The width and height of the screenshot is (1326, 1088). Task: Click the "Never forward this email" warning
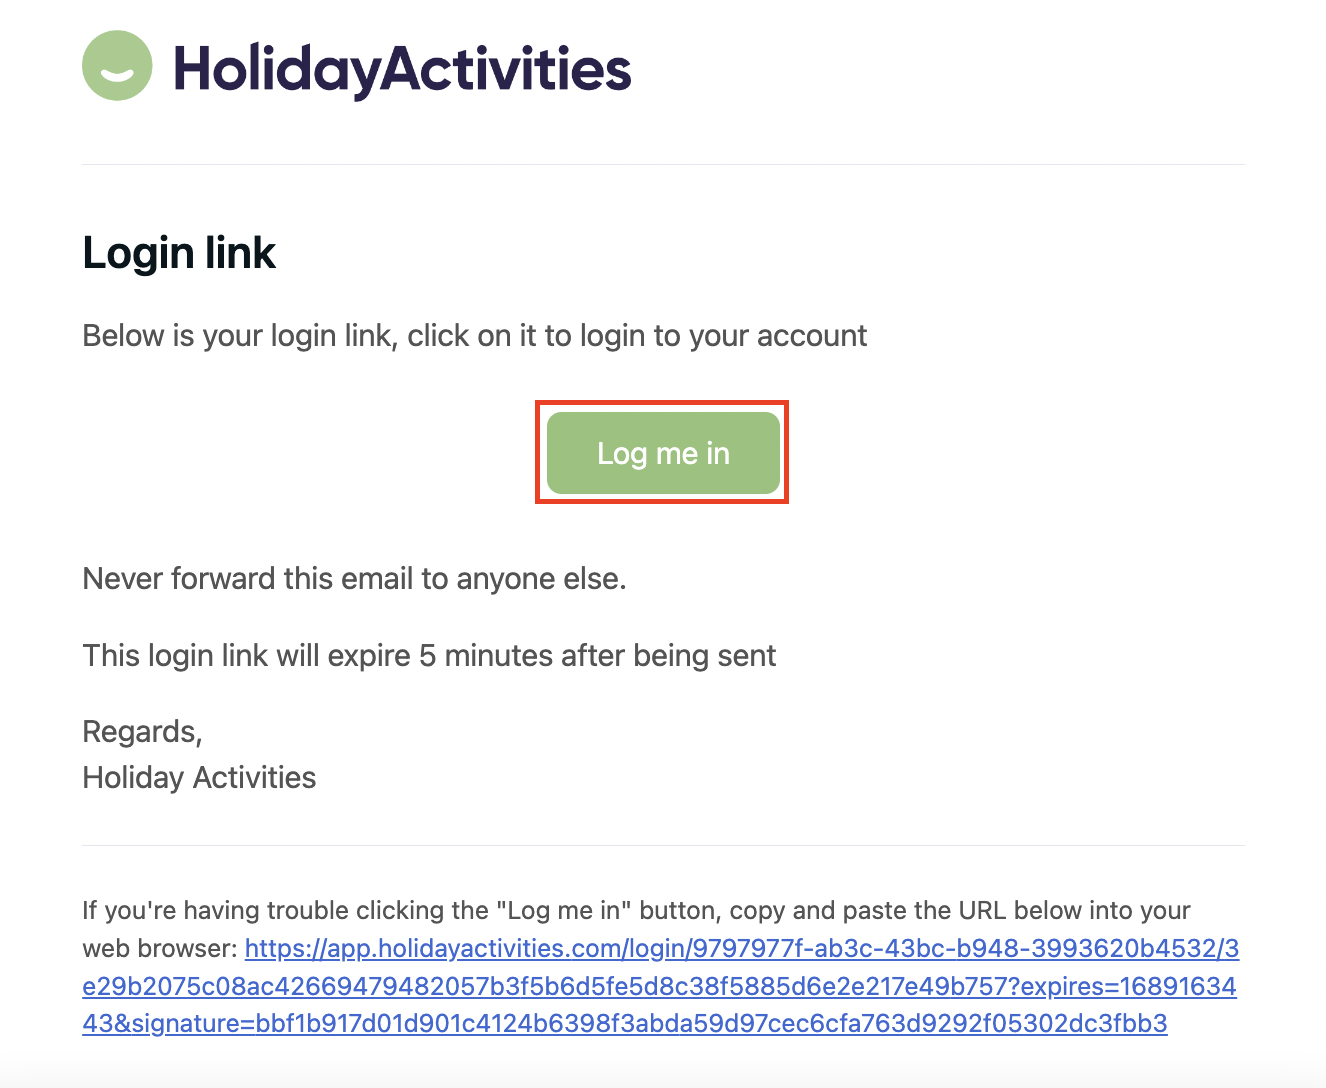(354, 579)
